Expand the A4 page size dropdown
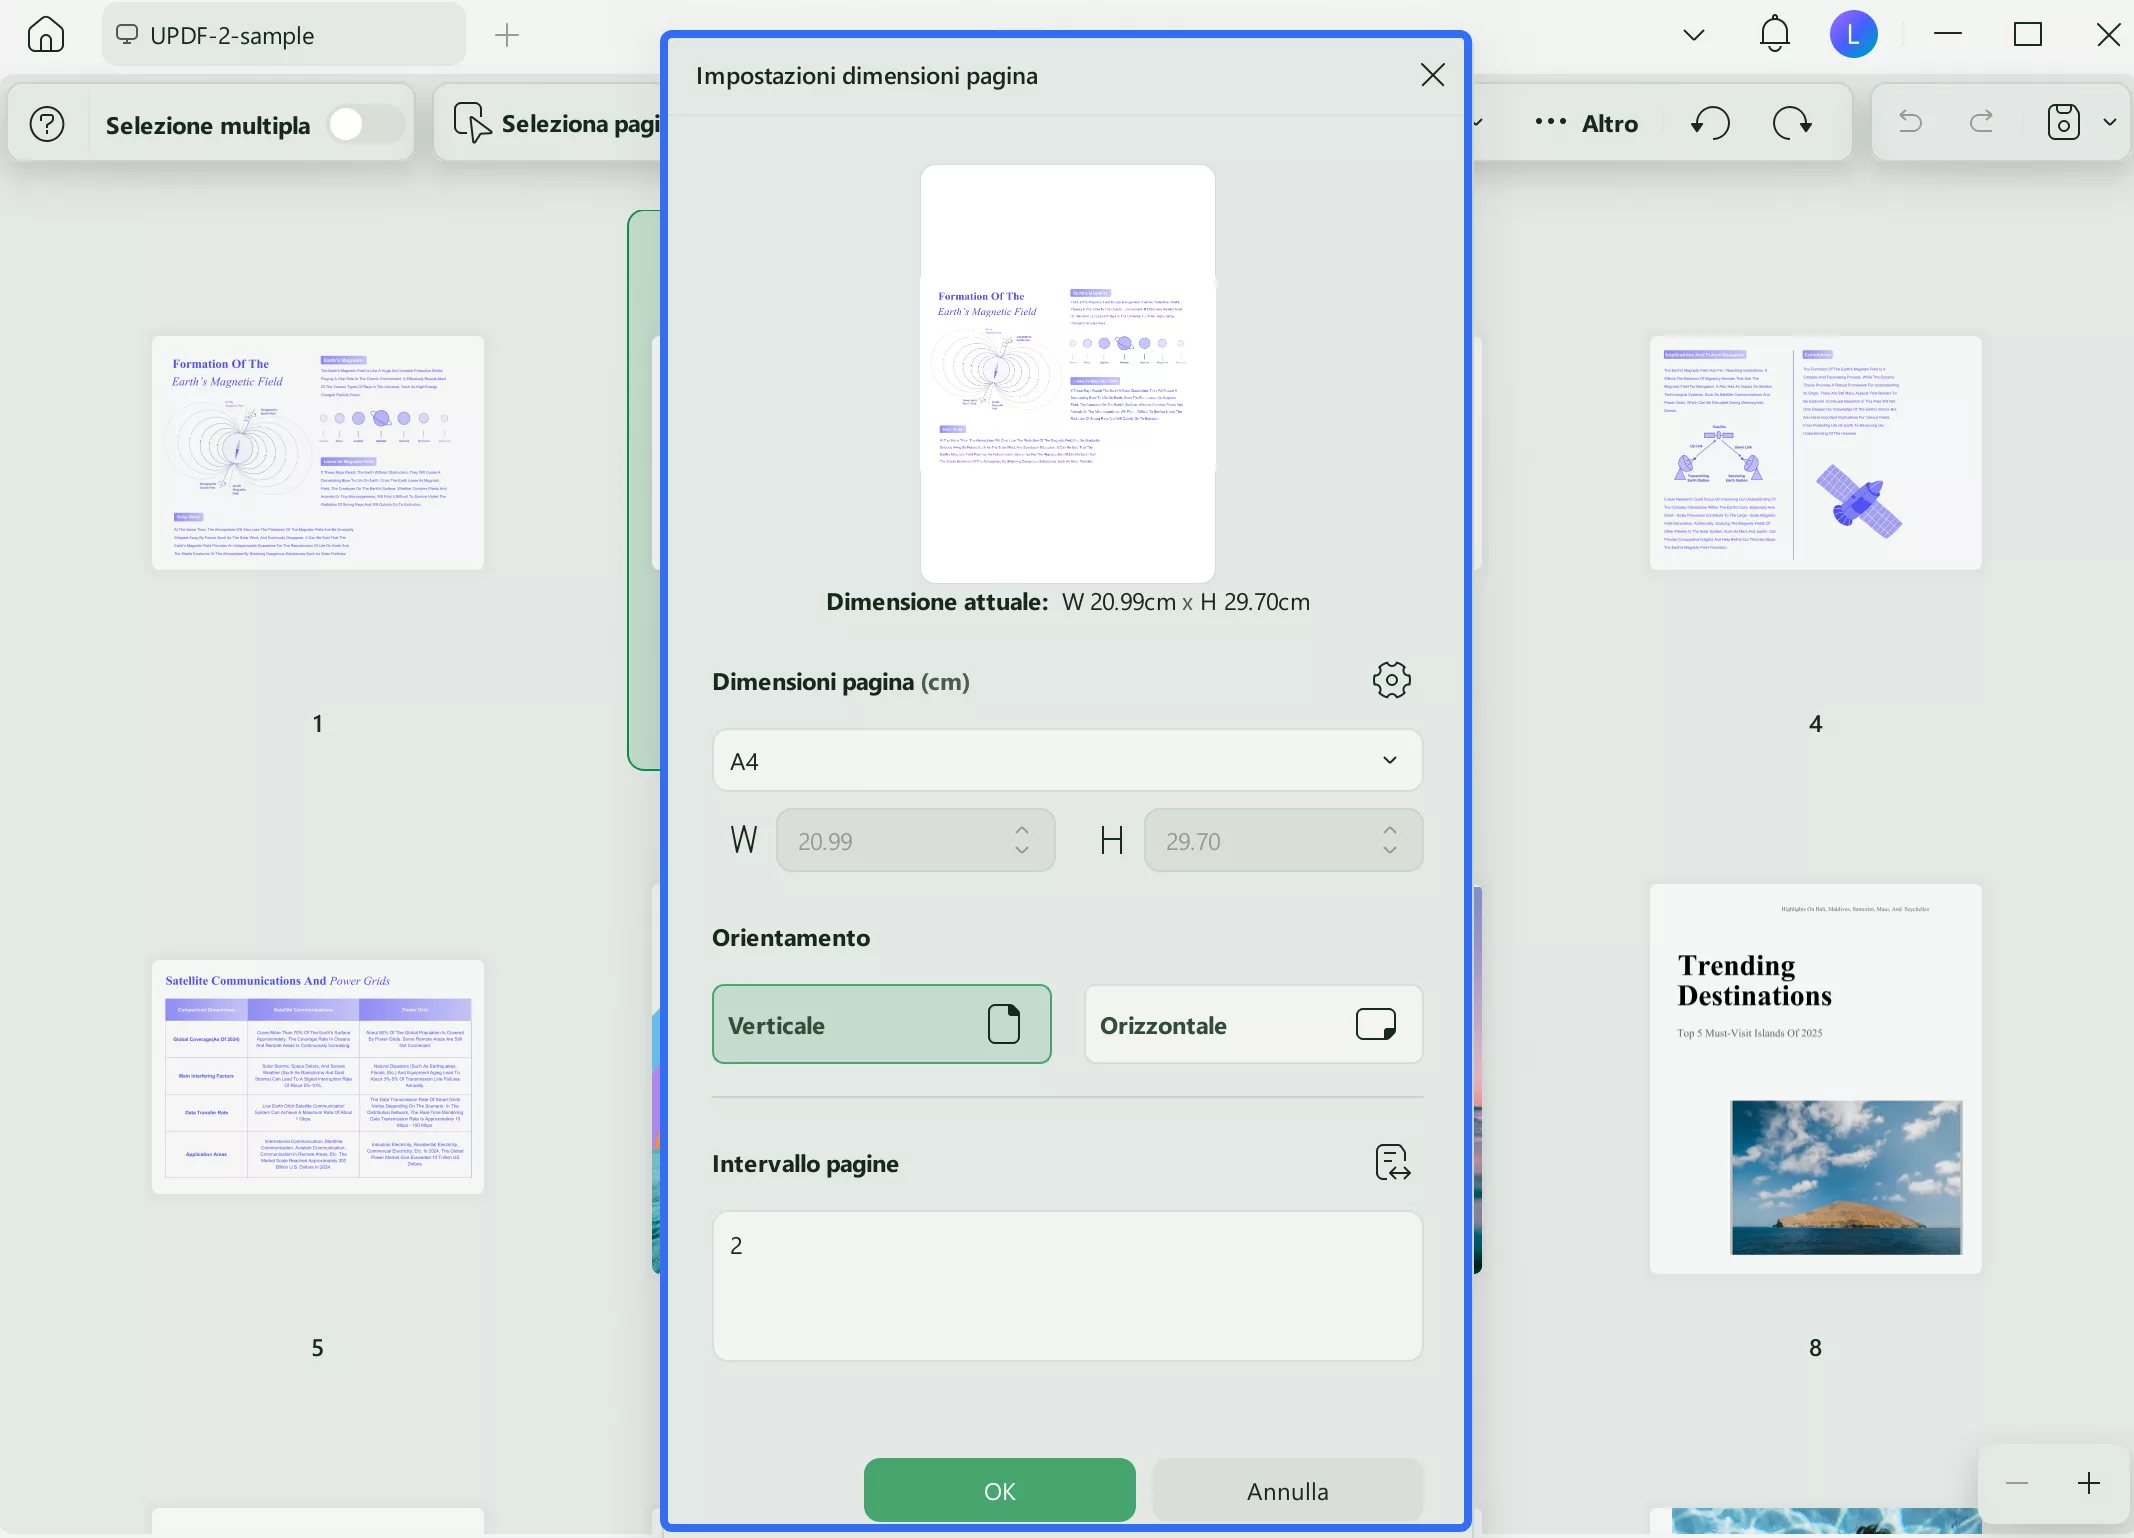The image size is (2134, 1538). 1067,760
